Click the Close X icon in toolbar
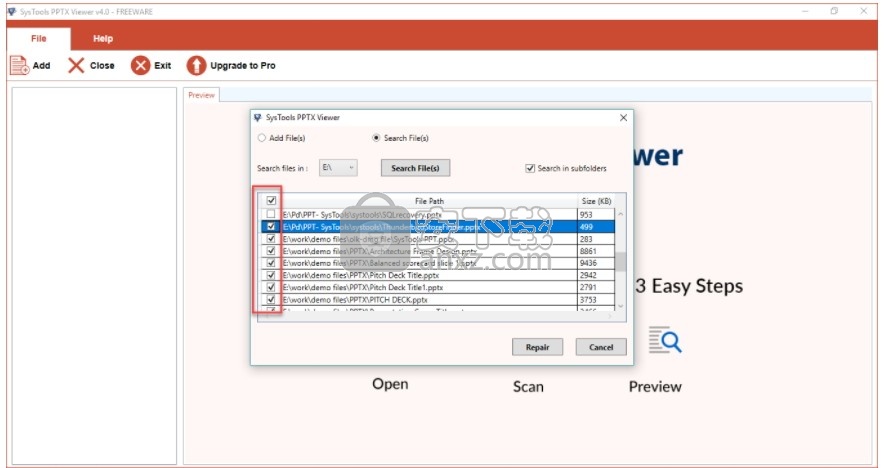 pyautogui.click(x=76, y=66)
